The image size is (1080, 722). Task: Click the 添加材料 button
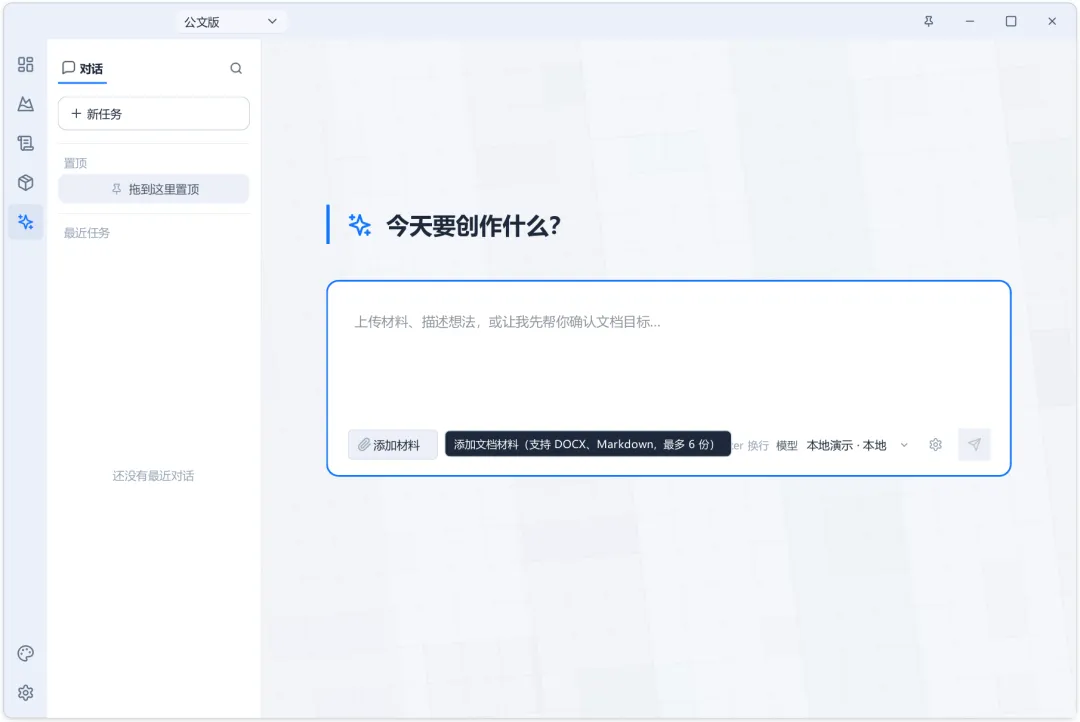click(x=393, y=445)
